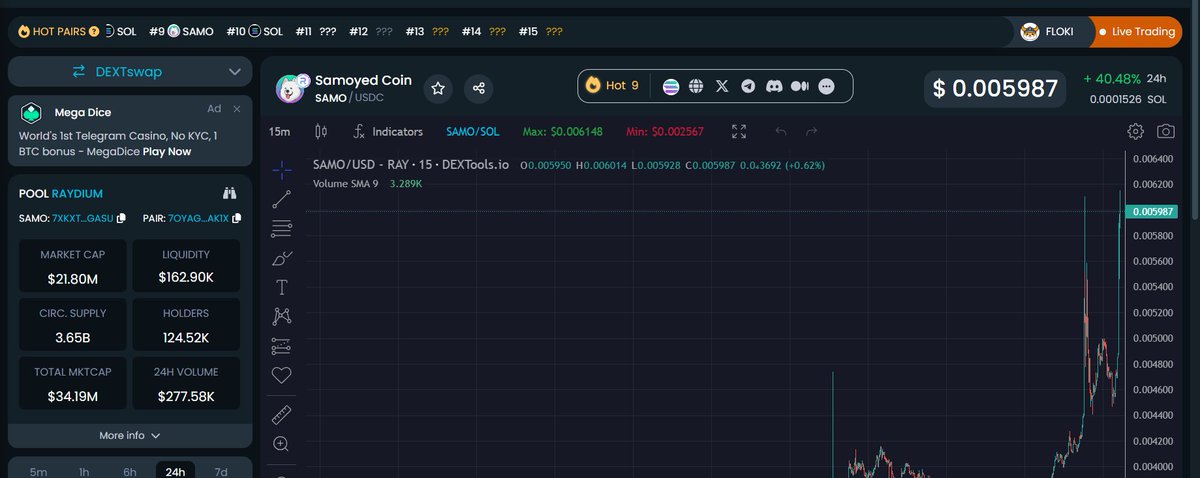Image resolution: width=1200 pixels, height=478 pixels.
Task: Select the 5m timeframe tab
Action: click(x=38, y=472)
